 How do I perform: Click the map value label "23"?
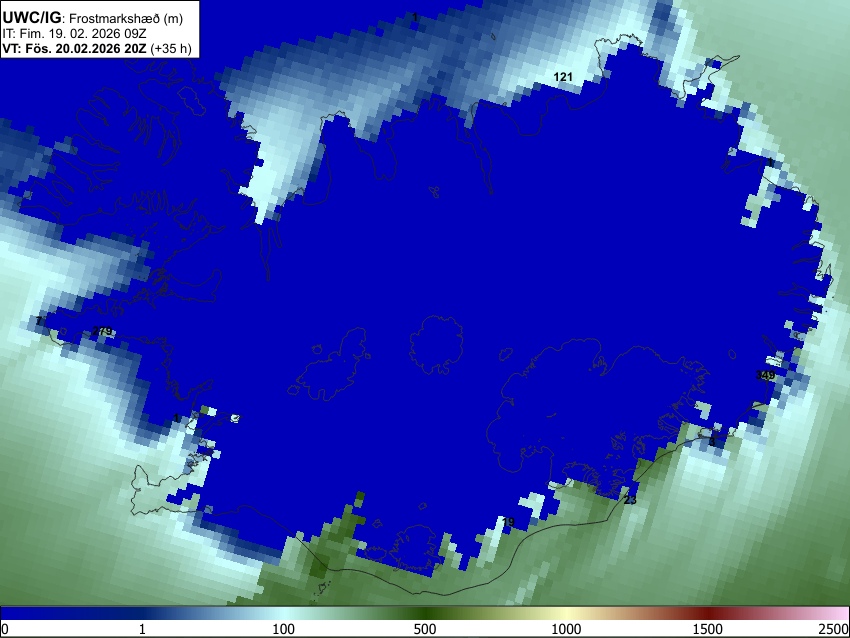(x=630, y=500)
